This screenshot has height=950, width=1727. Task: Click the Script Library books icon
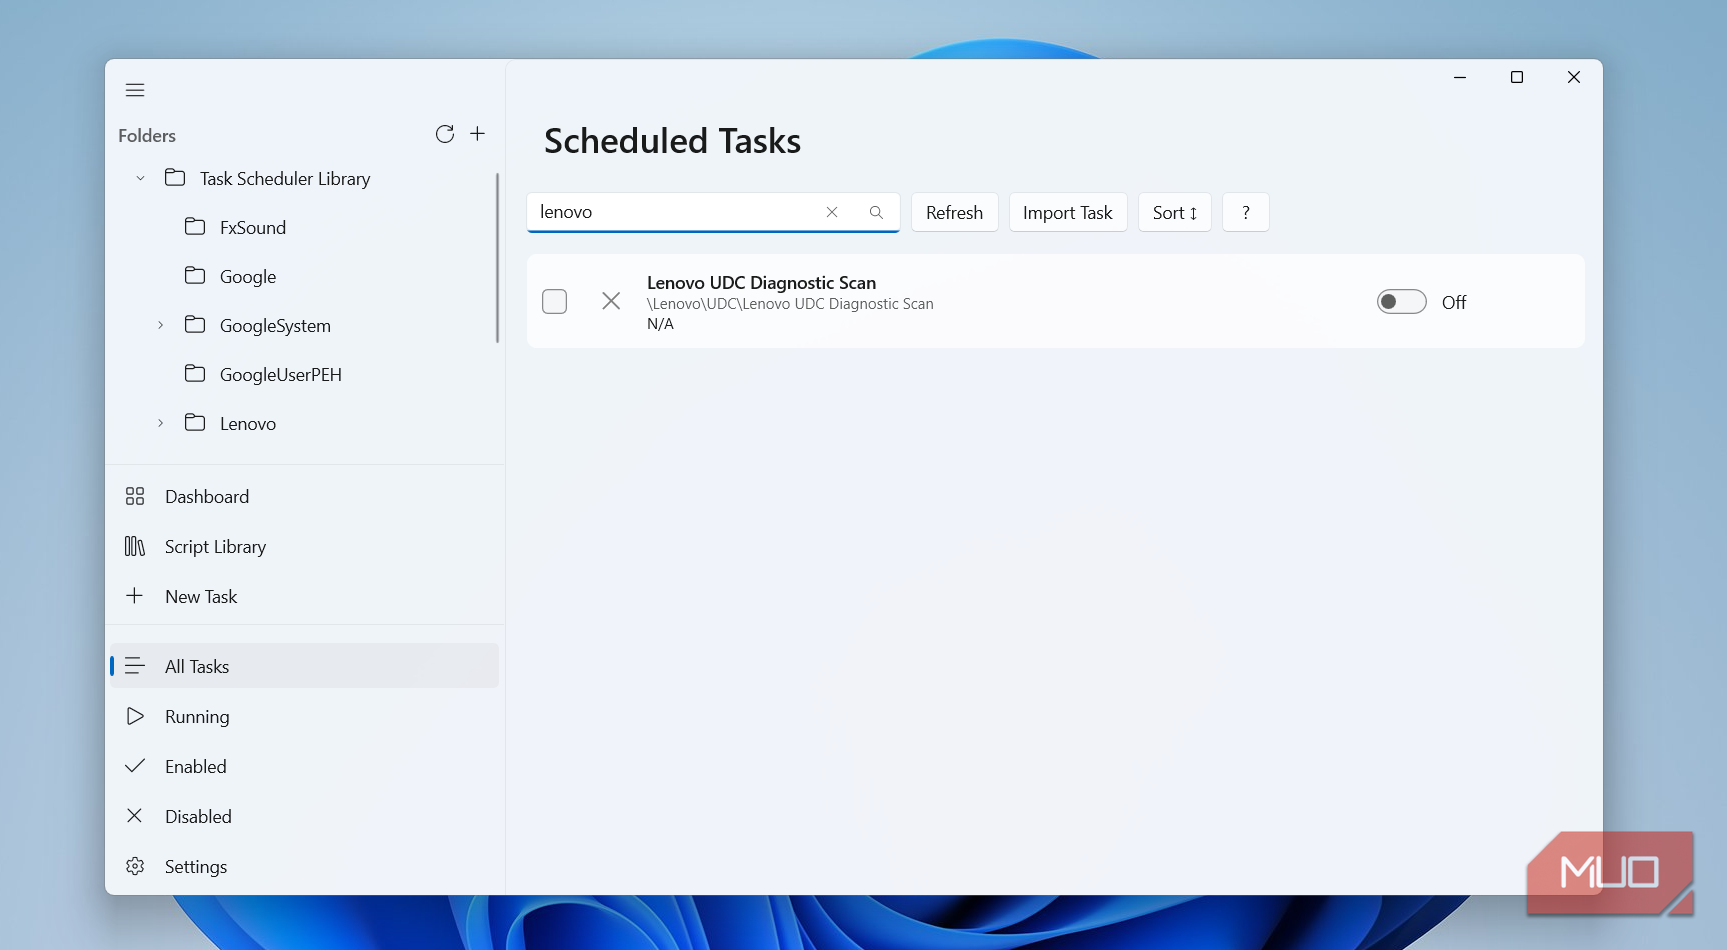point(135,546)
